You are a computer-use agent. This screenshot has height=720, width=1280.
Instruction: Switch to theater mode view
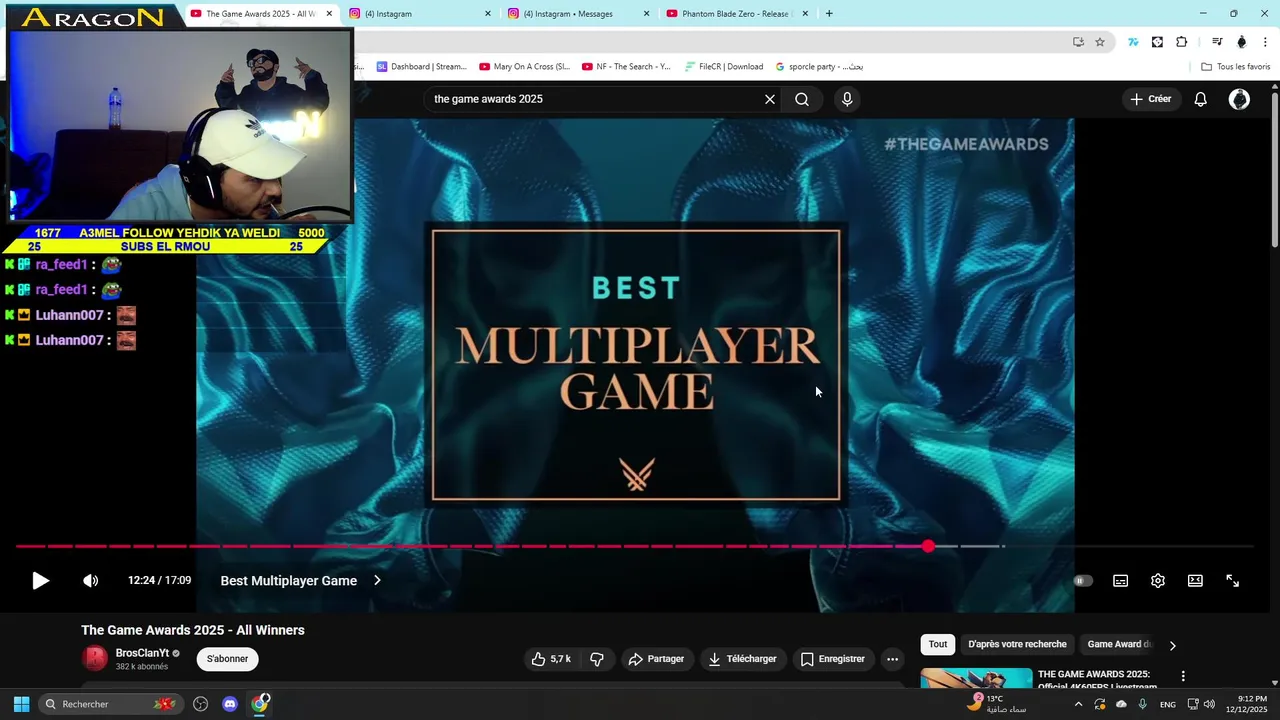[x=1195, y=581]
